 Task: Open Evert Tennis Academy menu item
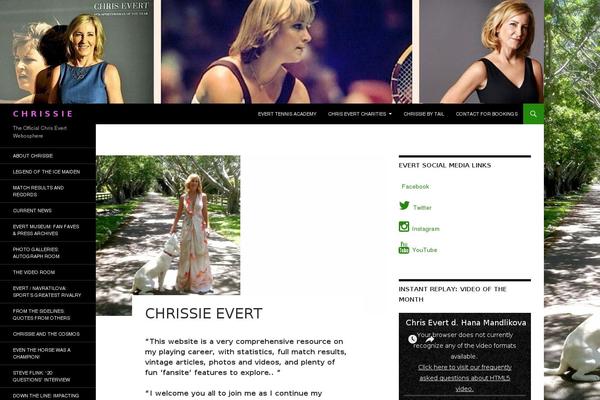click(287, 114)
